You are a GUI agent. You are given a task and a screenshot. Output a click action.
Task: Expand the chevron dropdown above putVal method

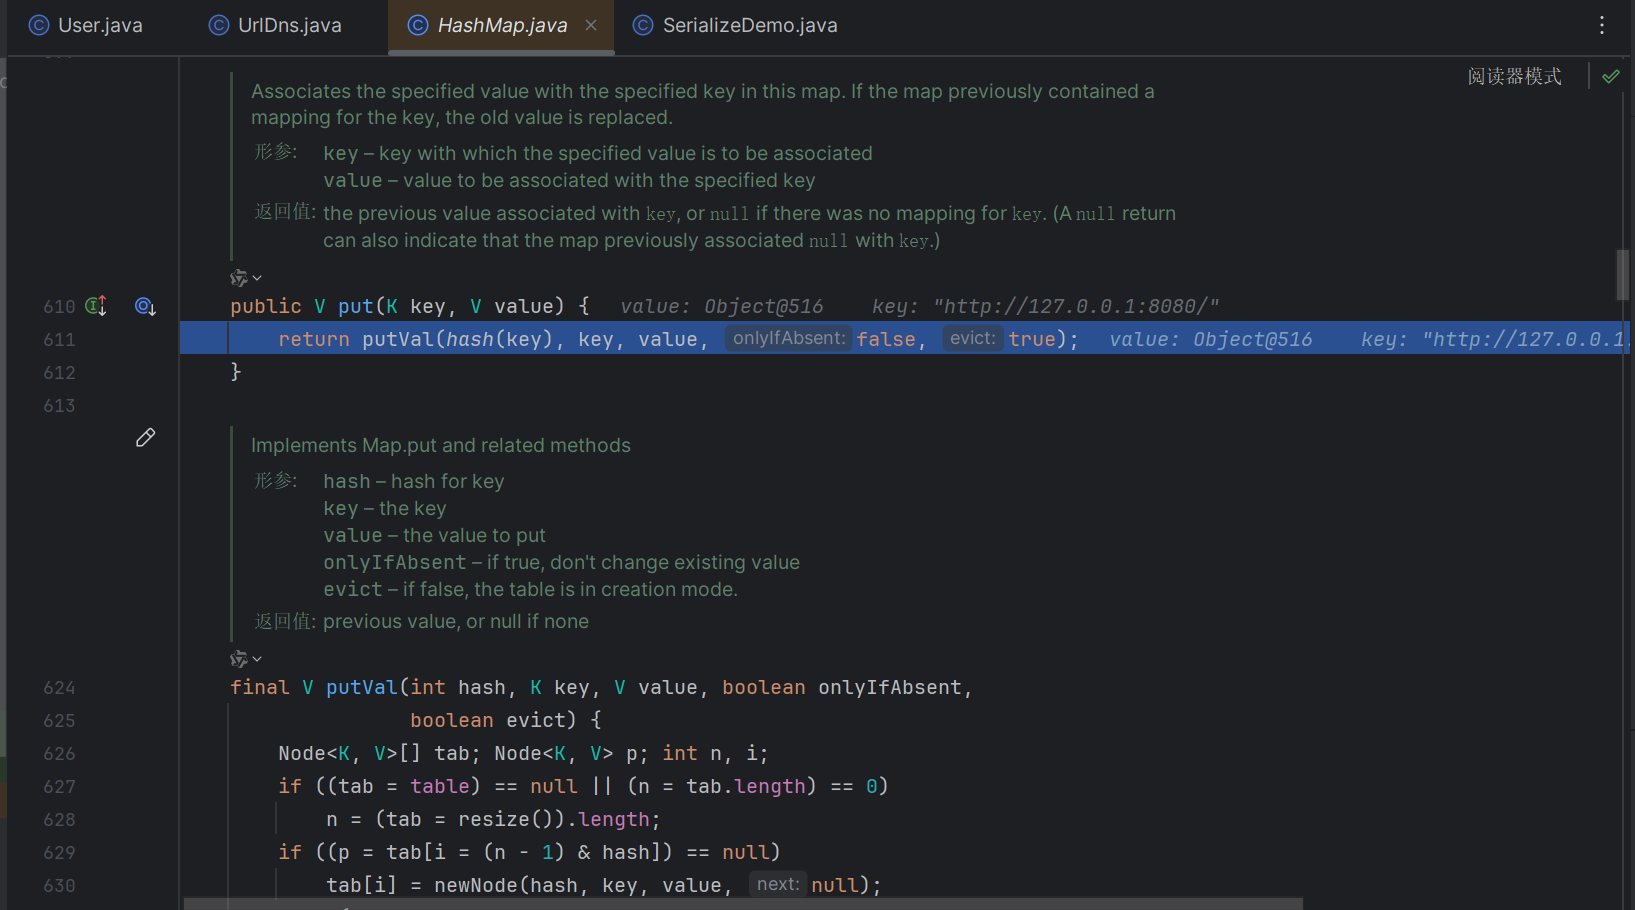tap(257, 659)
